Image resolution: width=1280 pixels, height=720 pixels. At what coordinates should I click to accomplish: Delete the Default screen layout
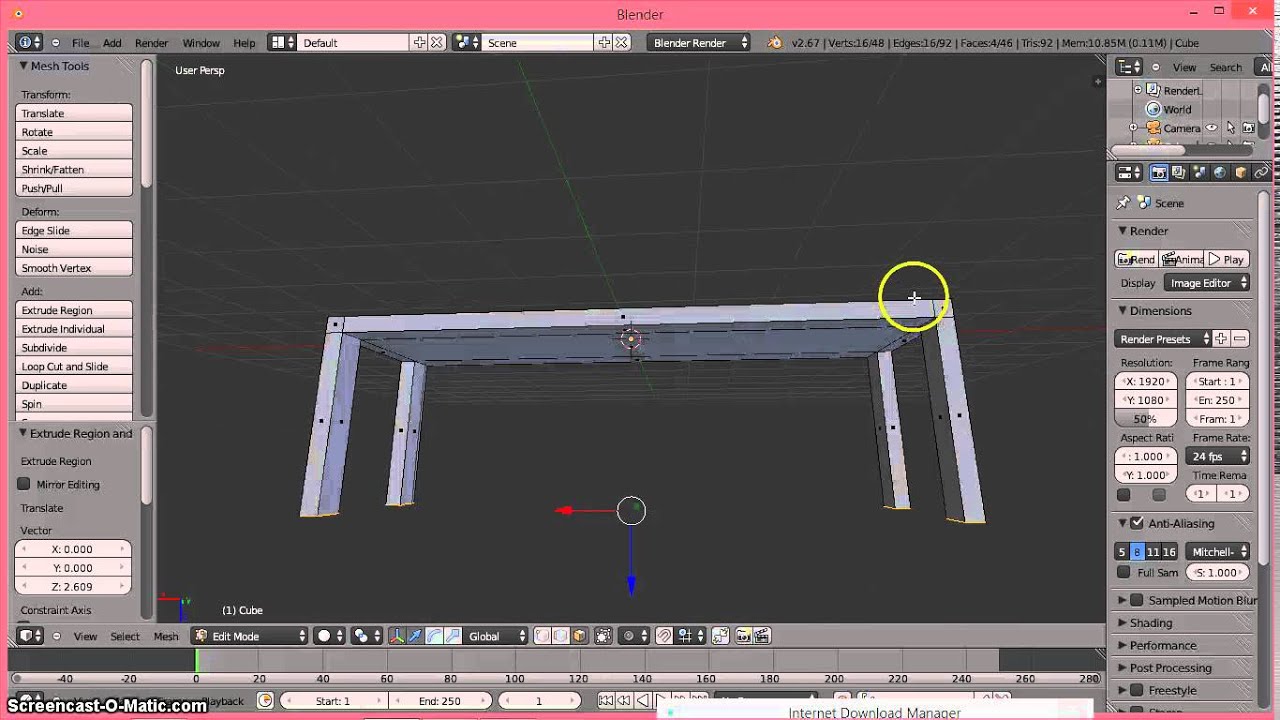(436, 43)
